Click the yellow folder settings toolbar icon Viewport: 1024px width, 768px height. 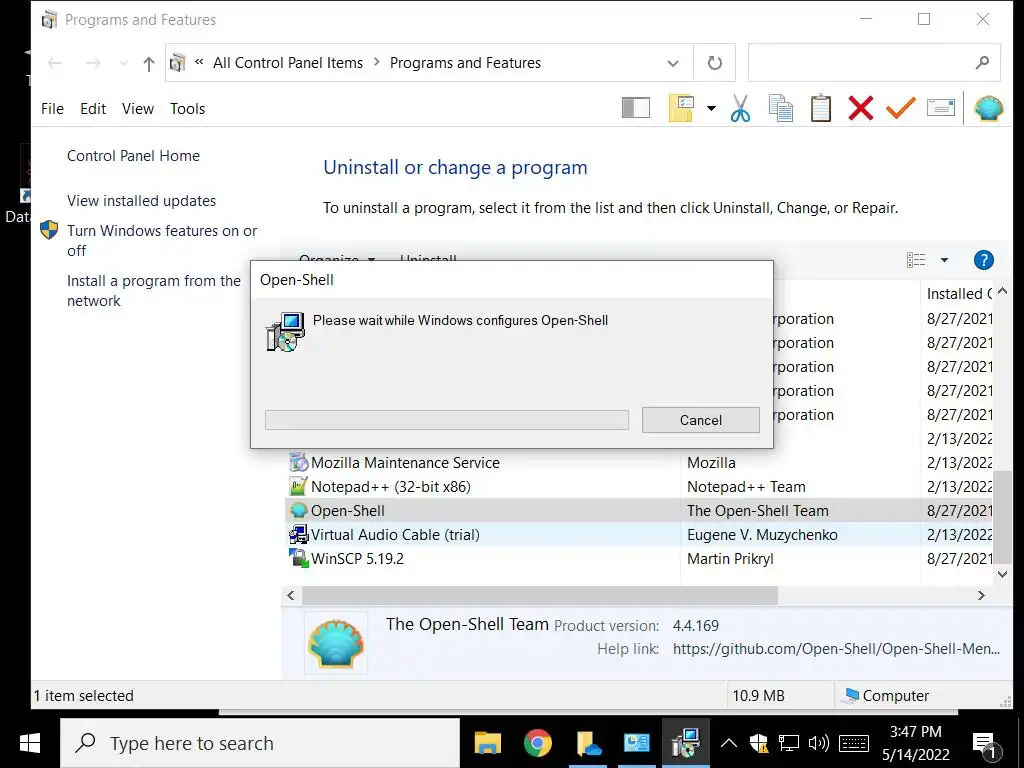point(681,108)
